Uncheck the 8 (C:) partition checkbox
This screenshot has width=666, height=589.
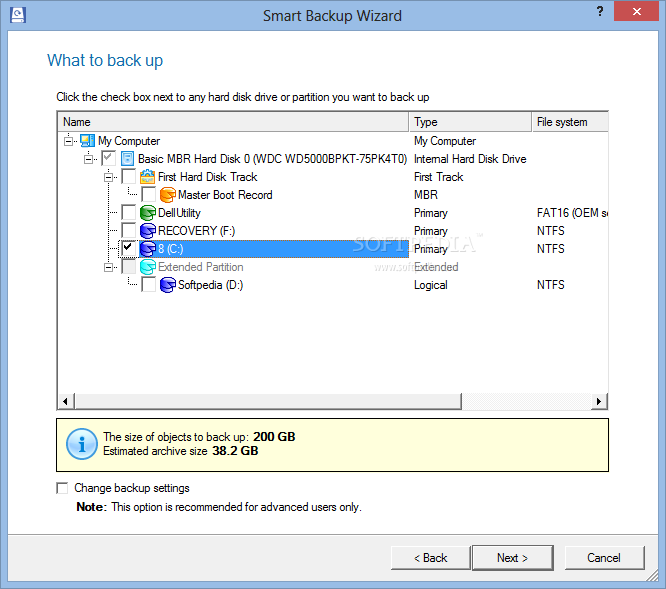tap(128, 249)
